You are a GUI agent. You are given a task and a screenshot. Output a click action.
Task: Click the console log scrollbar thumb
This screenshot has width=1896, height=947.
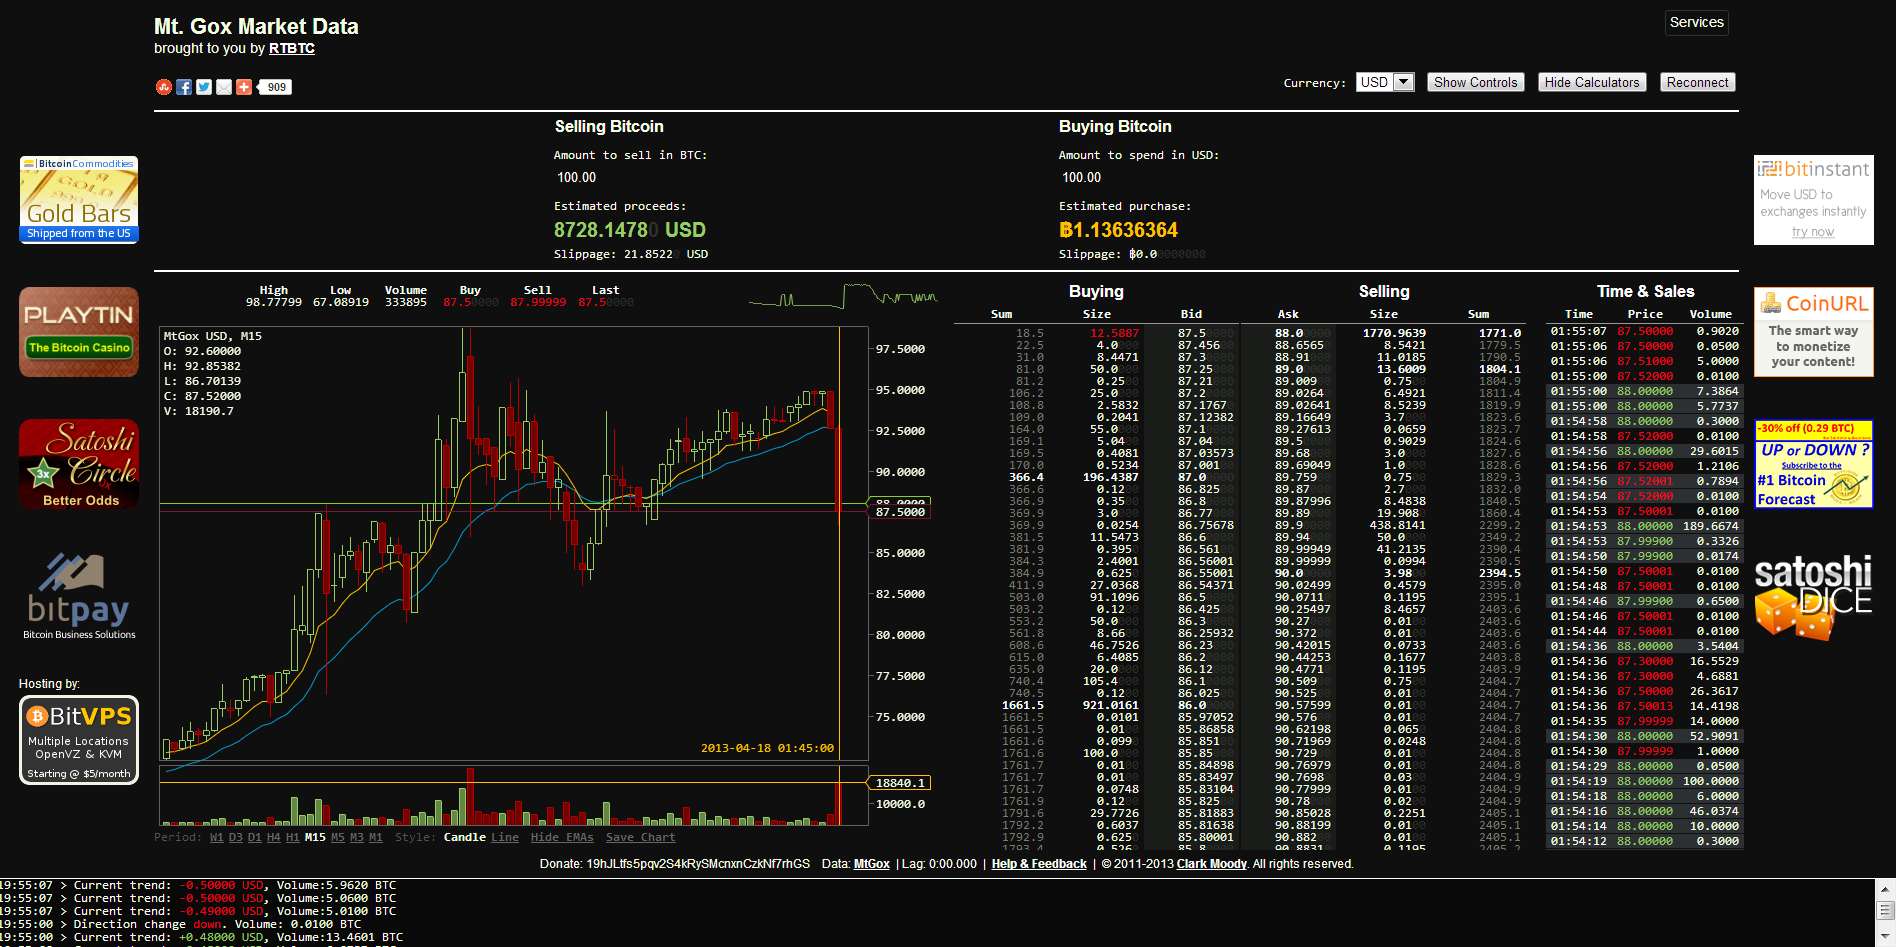point(1886,911)
